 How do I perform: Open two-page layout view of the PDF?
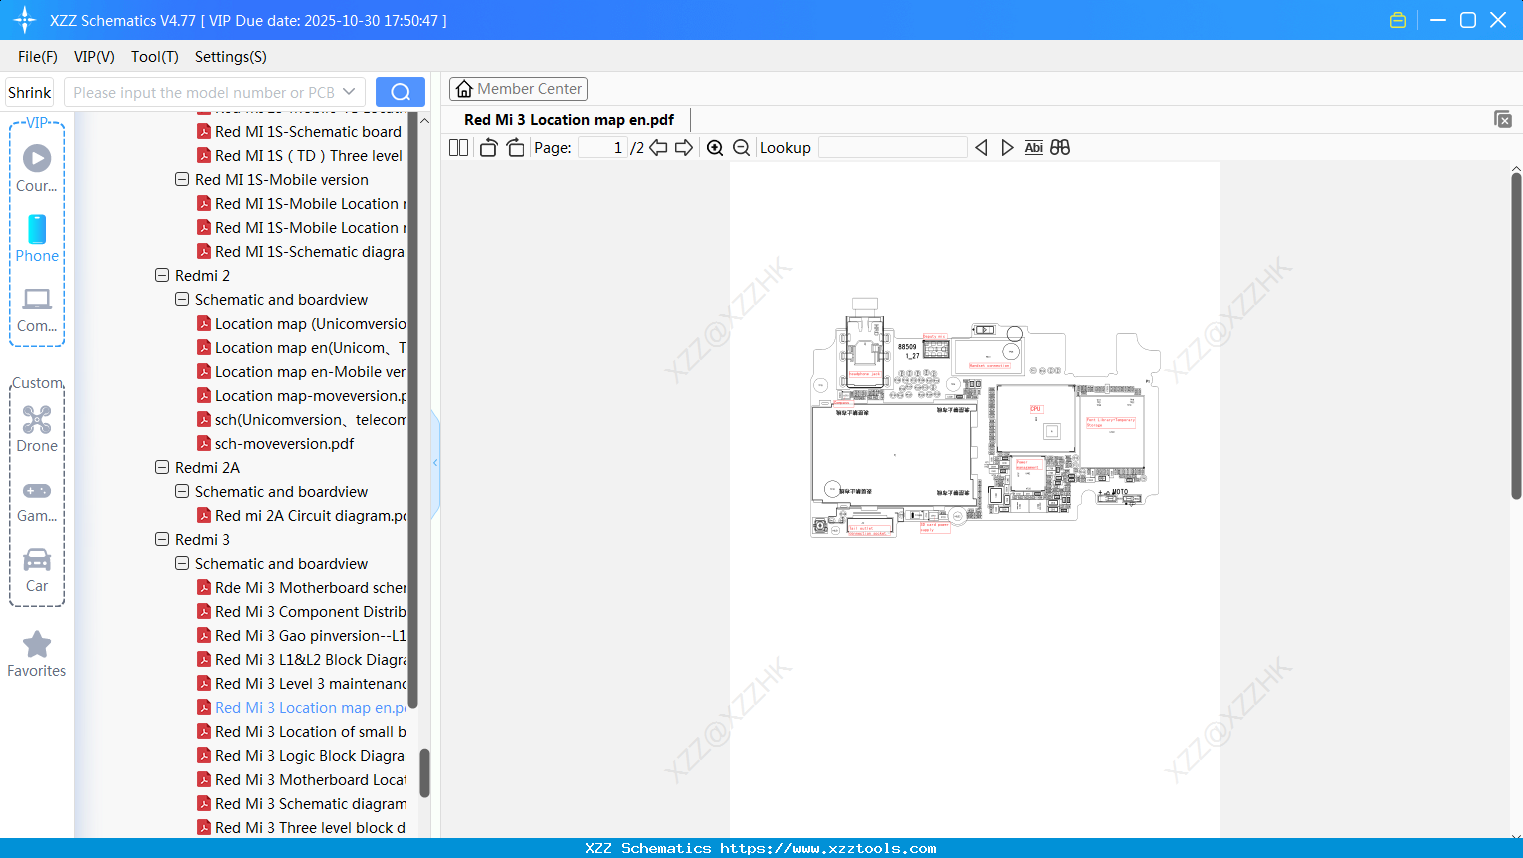coord(458,147)
